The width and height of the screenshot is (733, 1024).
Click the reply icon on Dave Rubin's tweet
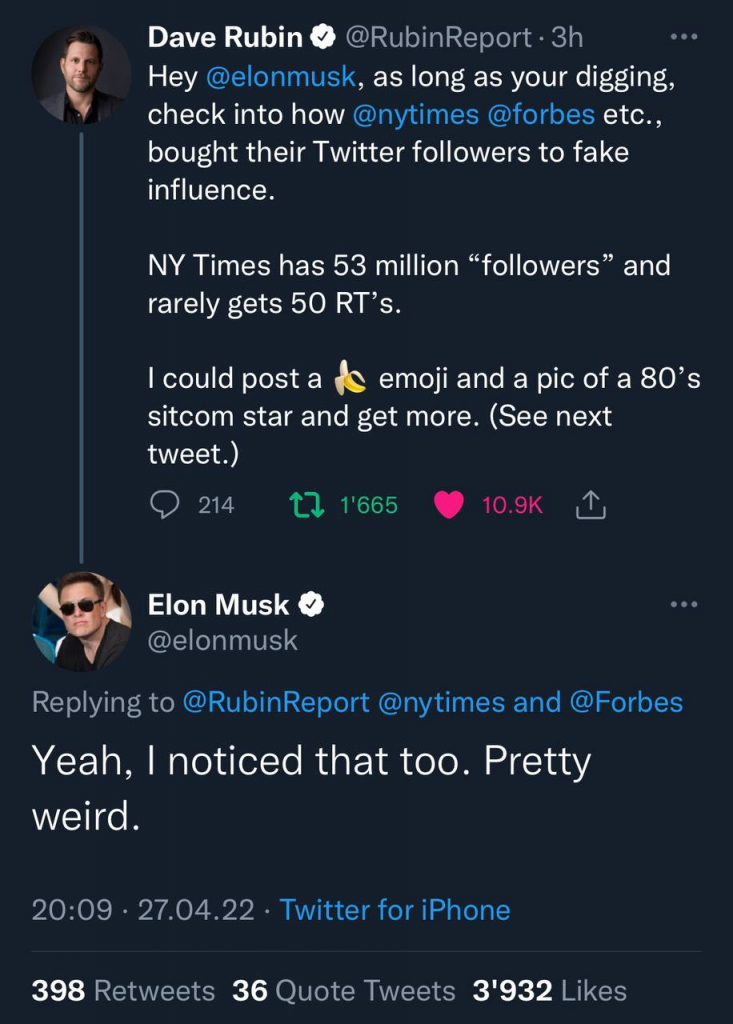pos(164,505)
